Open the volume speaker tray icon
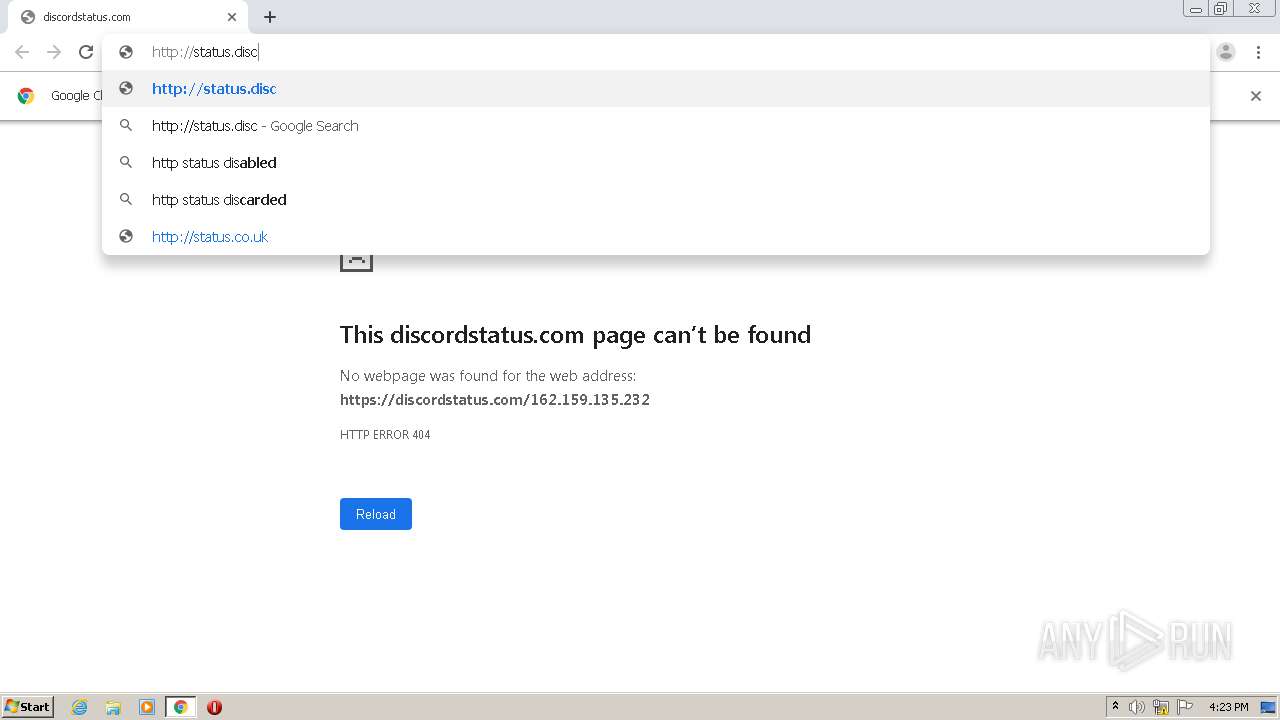1280x720 pixels. coord(1137,707)
